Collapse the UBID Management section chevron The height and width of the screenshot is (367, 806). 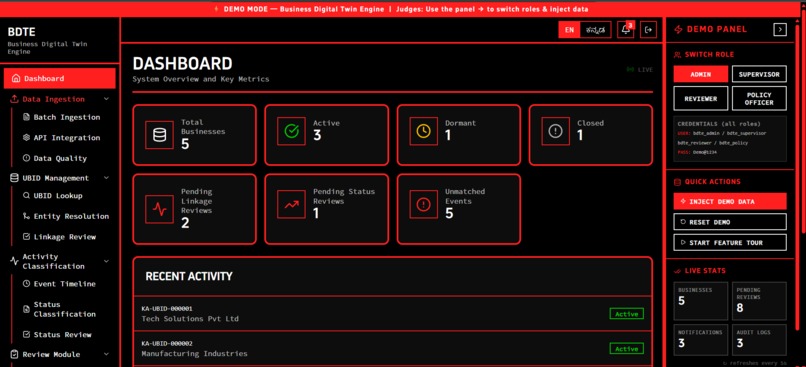tap(106, 178)
